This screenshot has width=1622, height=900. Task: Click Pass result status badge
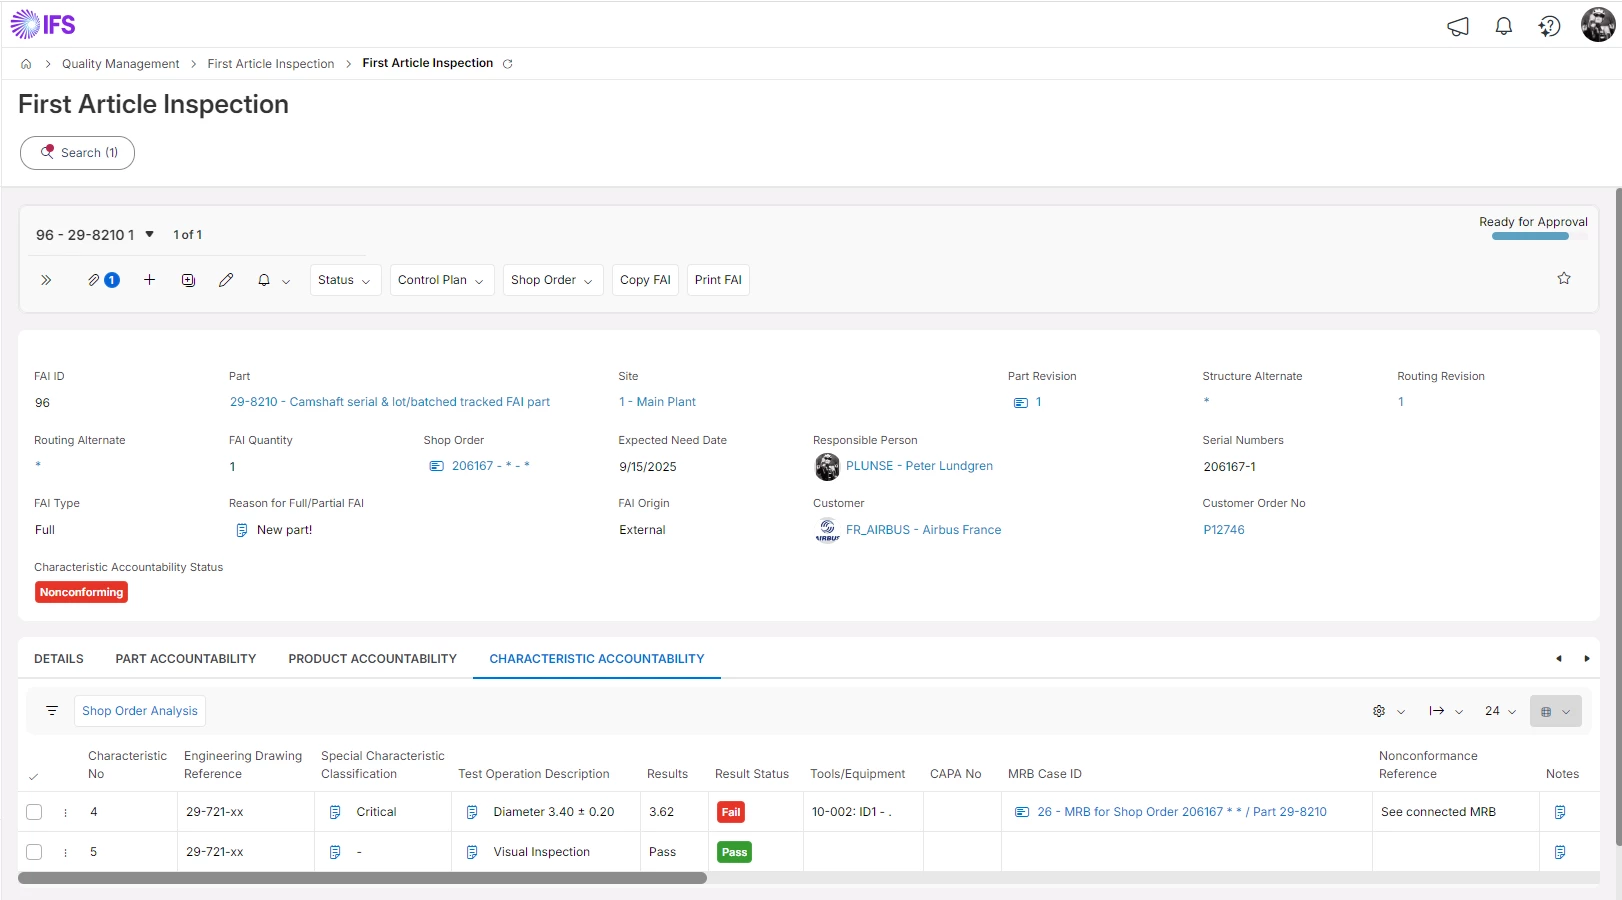point(734,852)
